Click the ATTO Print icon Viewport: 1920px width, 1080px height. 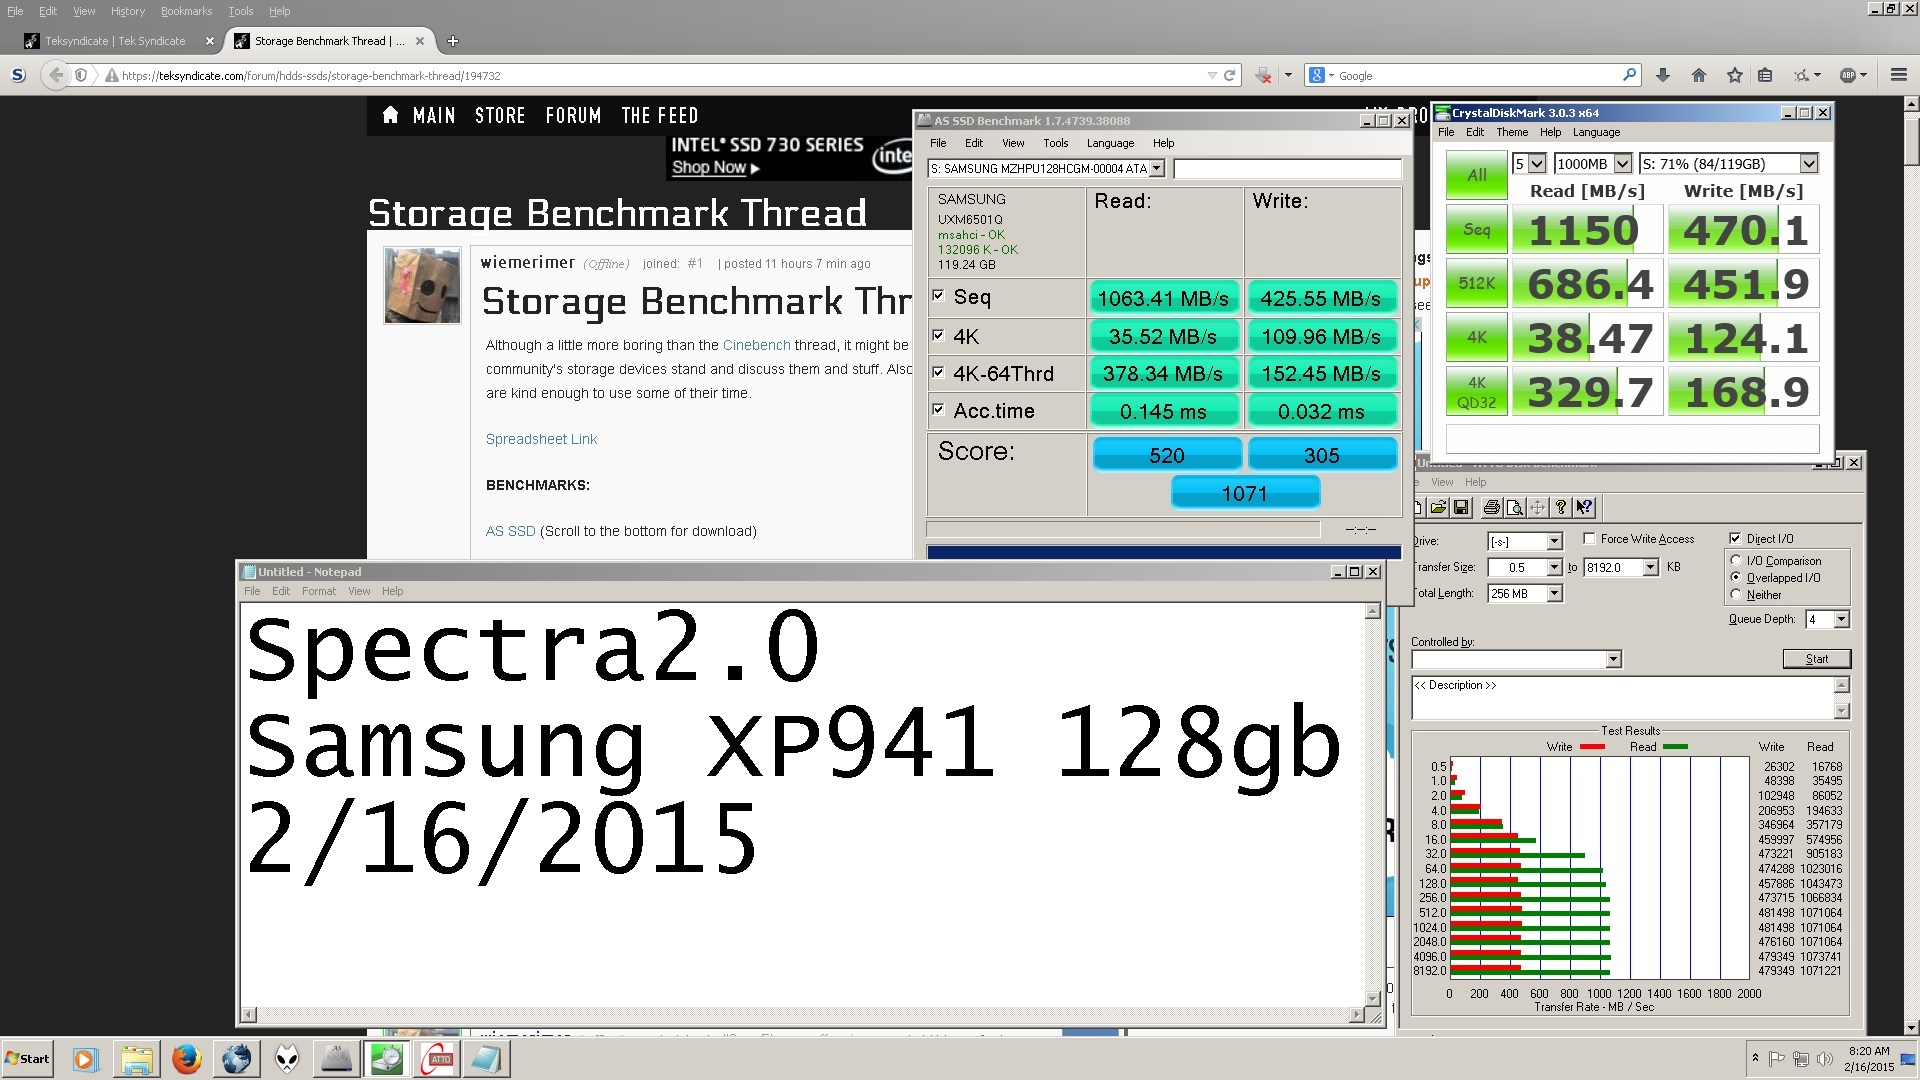coord(1491,508)
